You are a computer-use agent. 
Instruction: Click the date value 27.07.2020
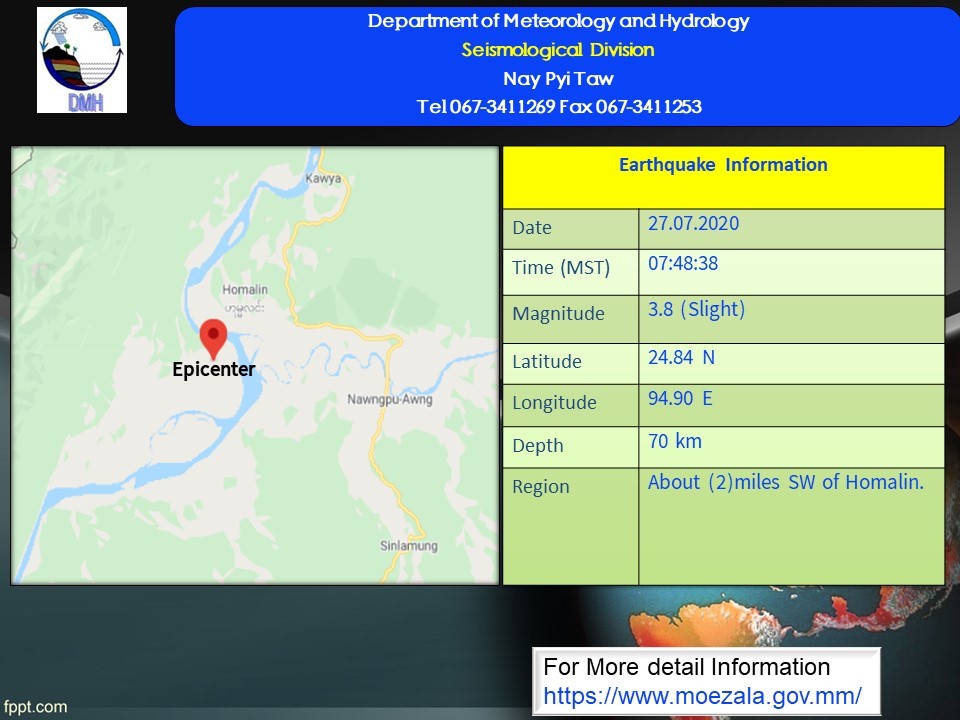[693, 223]
